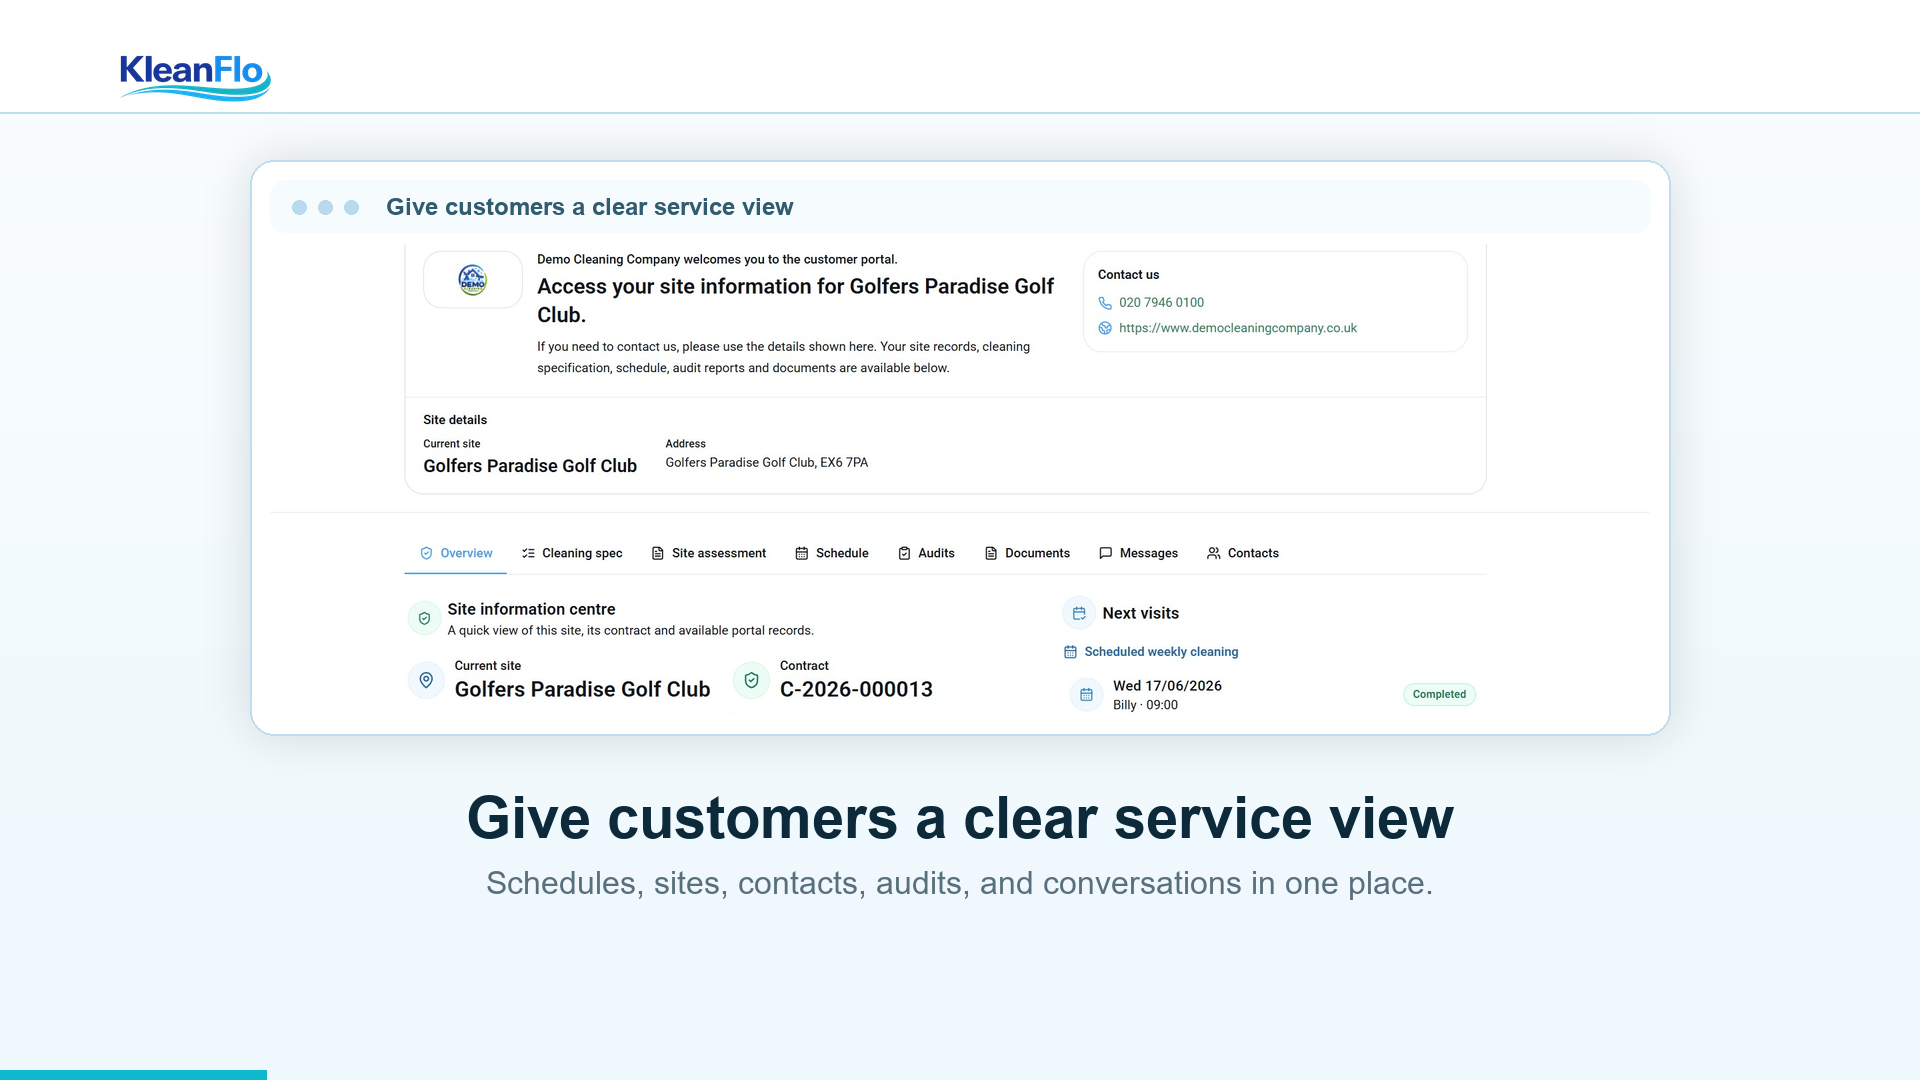Click the location pin icon beside Current site
This screenshot has width=1920, height=1080.
426,680
